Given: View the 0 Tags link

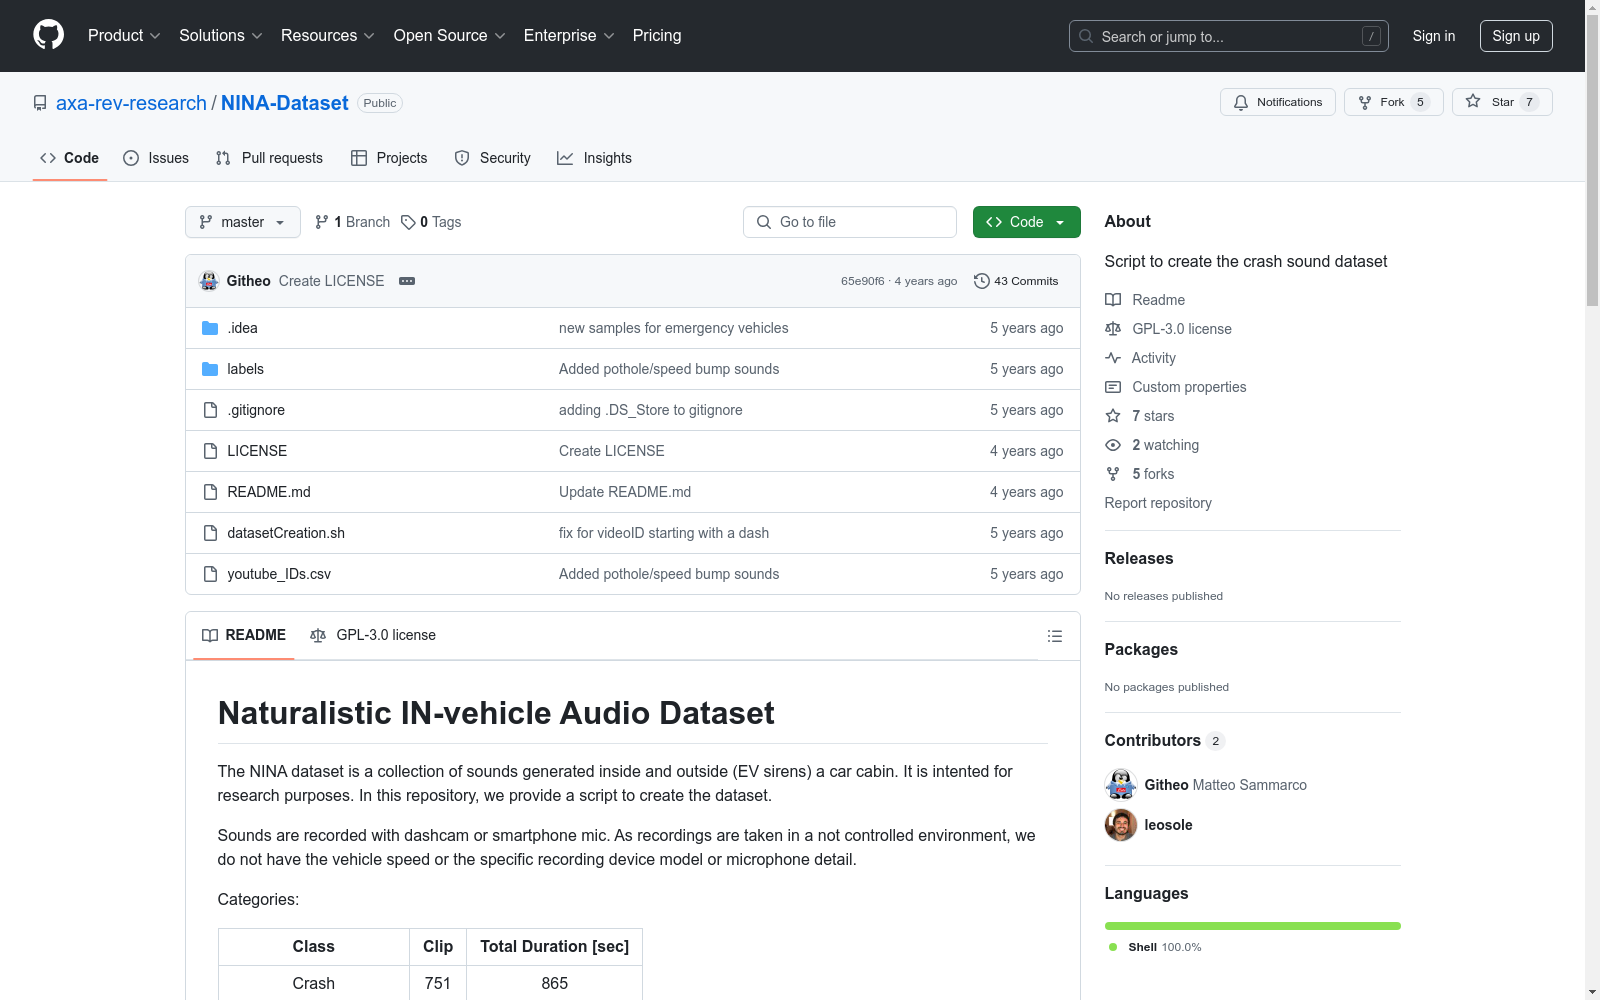Looking at the screenshot, I should click(431, 222).
